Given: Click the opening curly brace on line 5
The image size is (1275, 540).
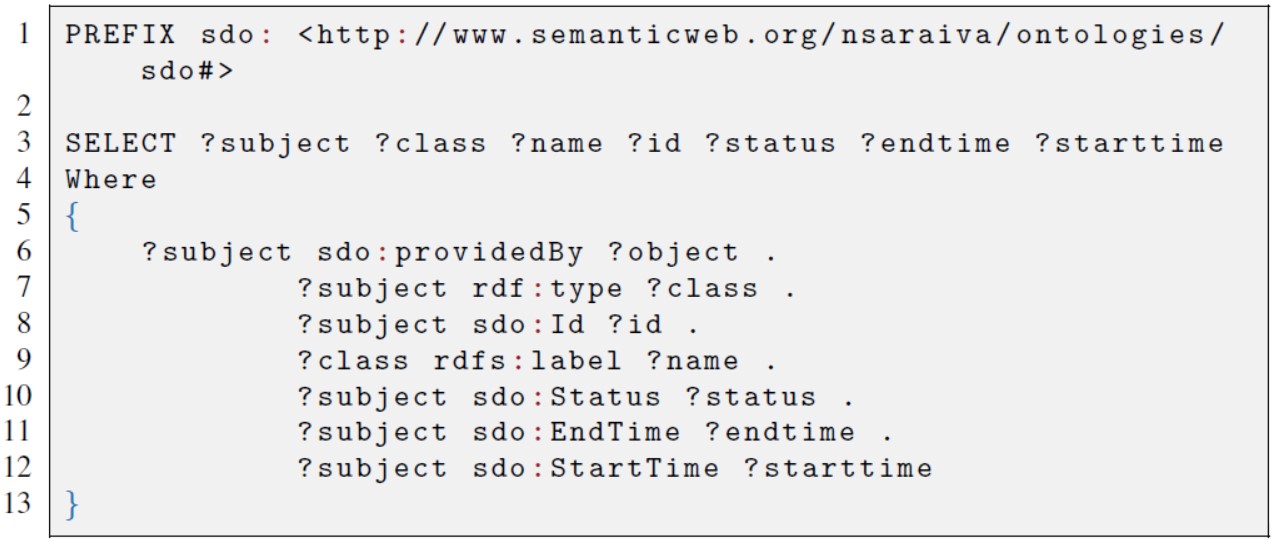Looking at the screenshot, I should point(72,216).
